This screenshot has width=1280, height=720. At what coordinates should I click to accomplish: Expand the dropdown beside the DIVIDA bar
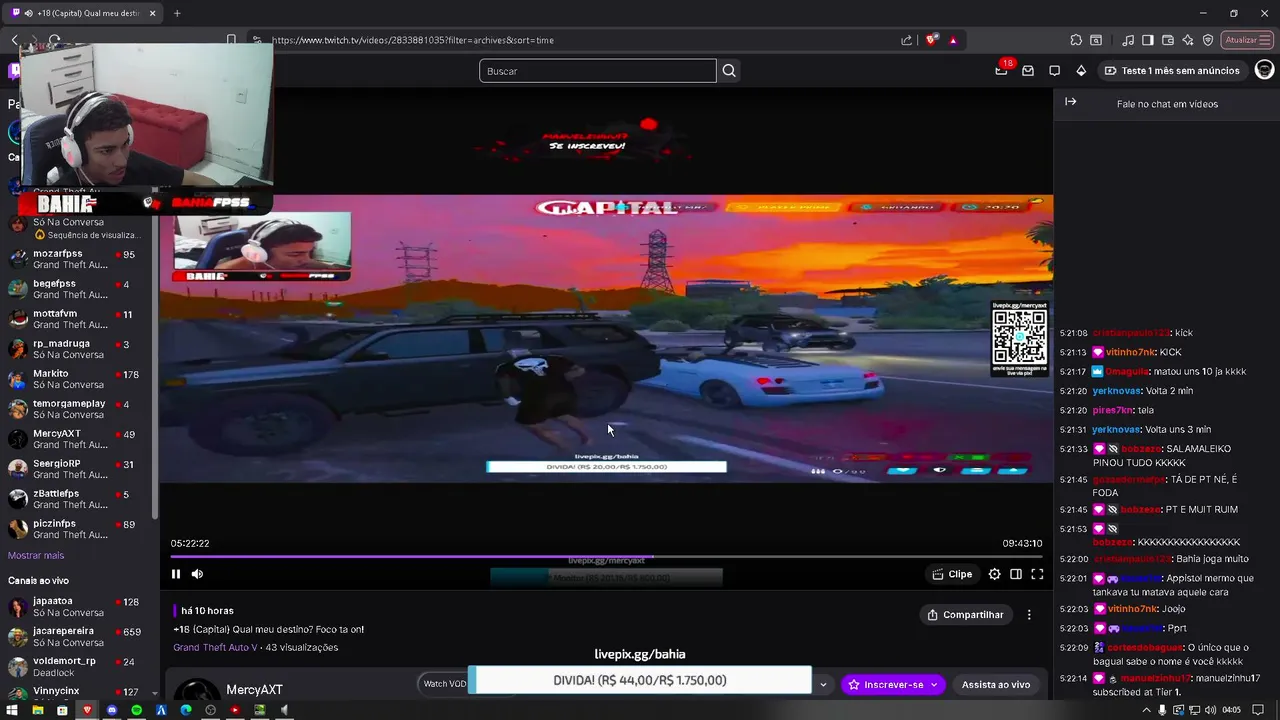(823, 685)
